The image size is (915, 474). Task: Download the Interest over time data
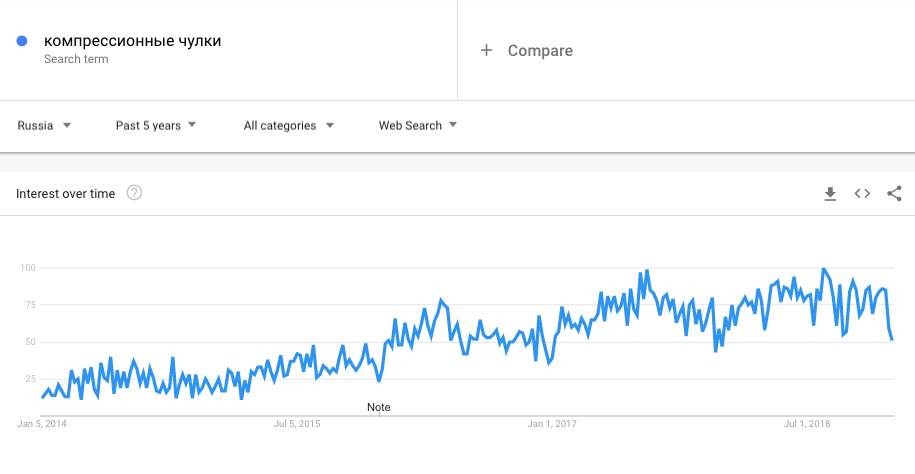tap(830, 193)
